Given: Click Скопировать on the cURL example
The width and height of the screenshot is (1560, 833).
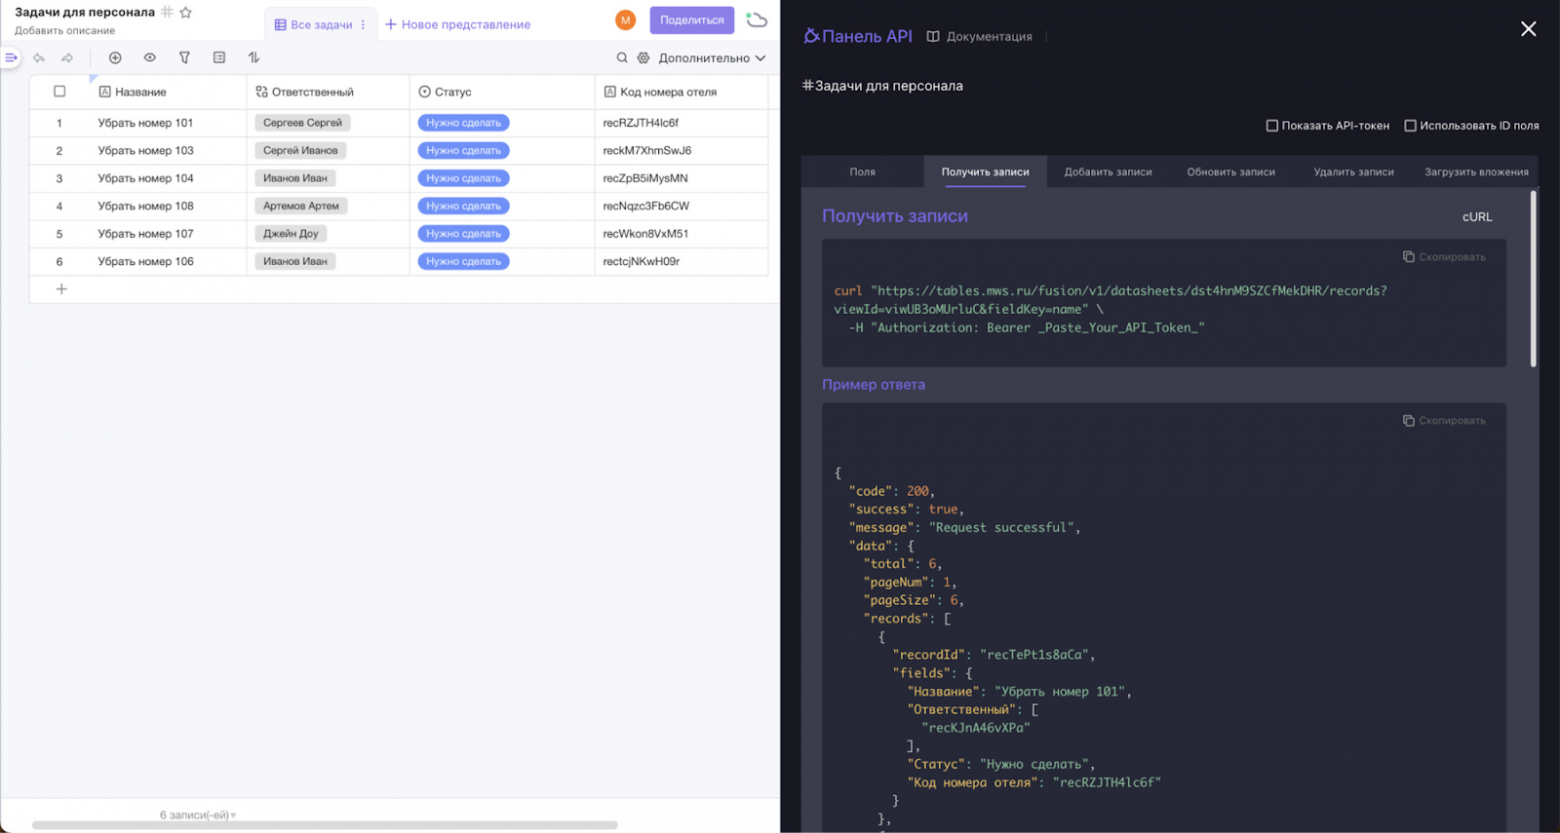Looking at the screenshot, I should 1443,256.
